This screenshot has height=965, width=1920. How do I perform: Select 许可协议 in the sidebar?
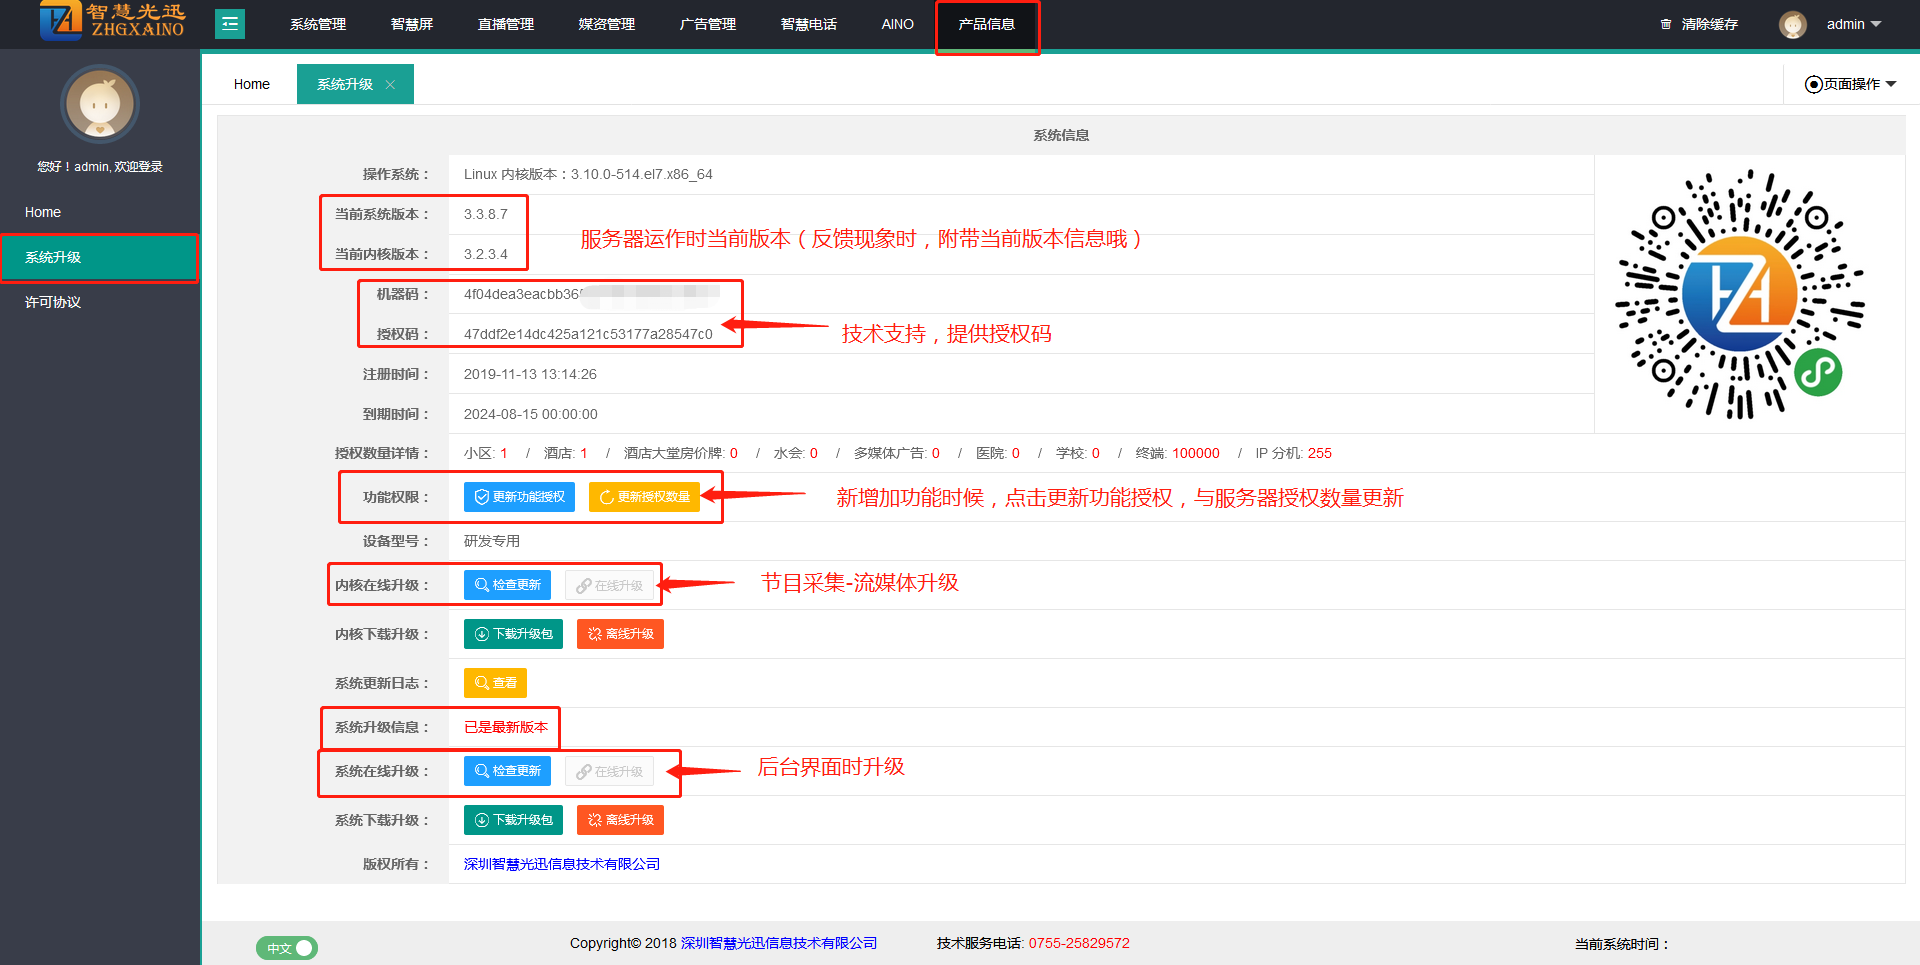(53, 302)
